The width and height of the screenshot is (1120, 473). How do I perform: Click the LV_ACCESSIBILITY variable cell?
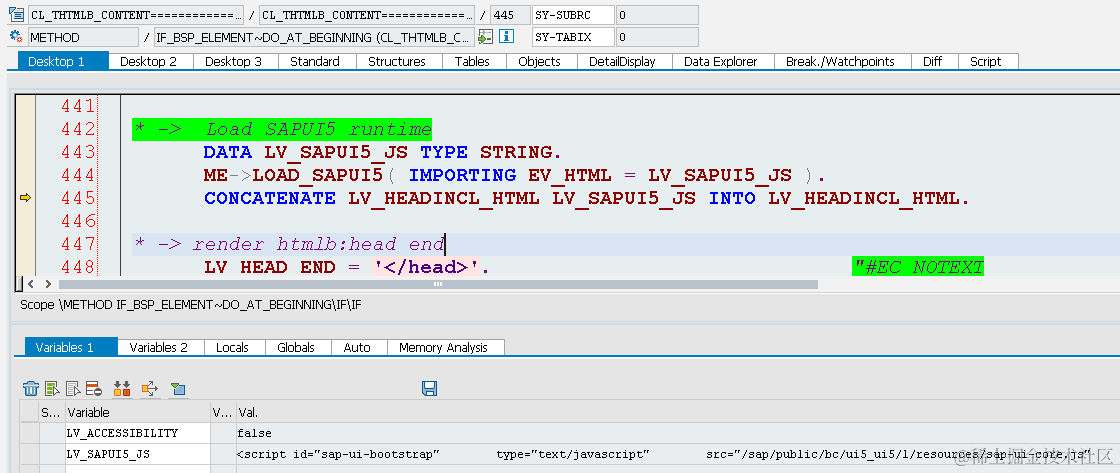pos(138,433)
